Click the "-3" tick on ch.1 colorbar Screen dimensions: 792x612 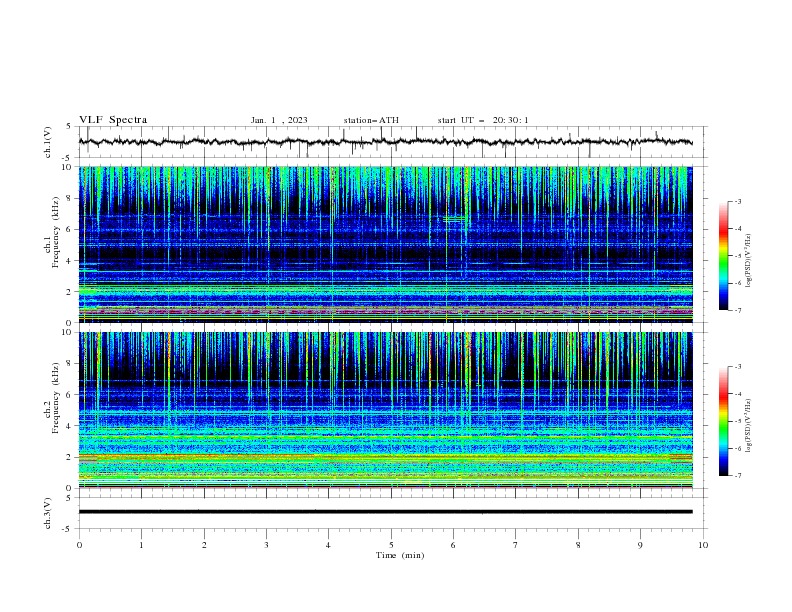pos(737,201)
